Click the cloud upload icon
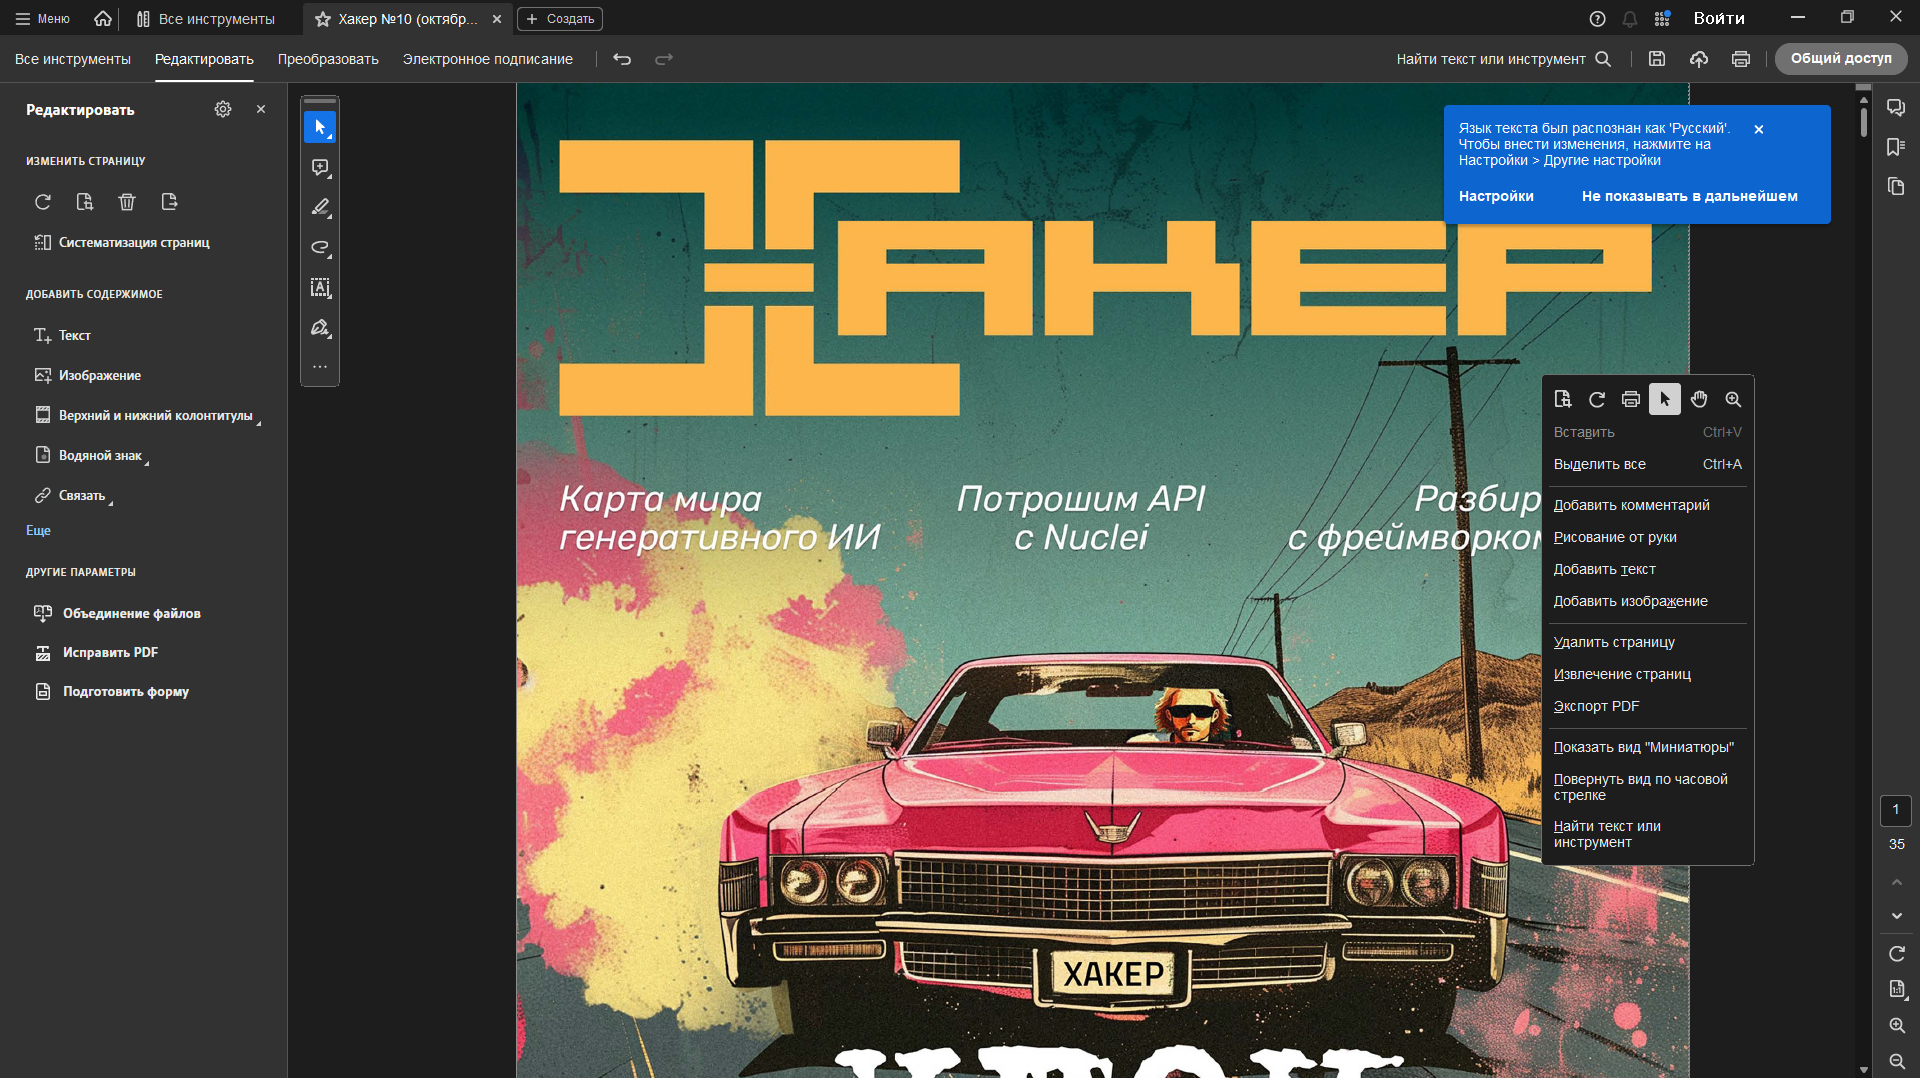Screen dimensions: 1920x1080 (1699, 59)
